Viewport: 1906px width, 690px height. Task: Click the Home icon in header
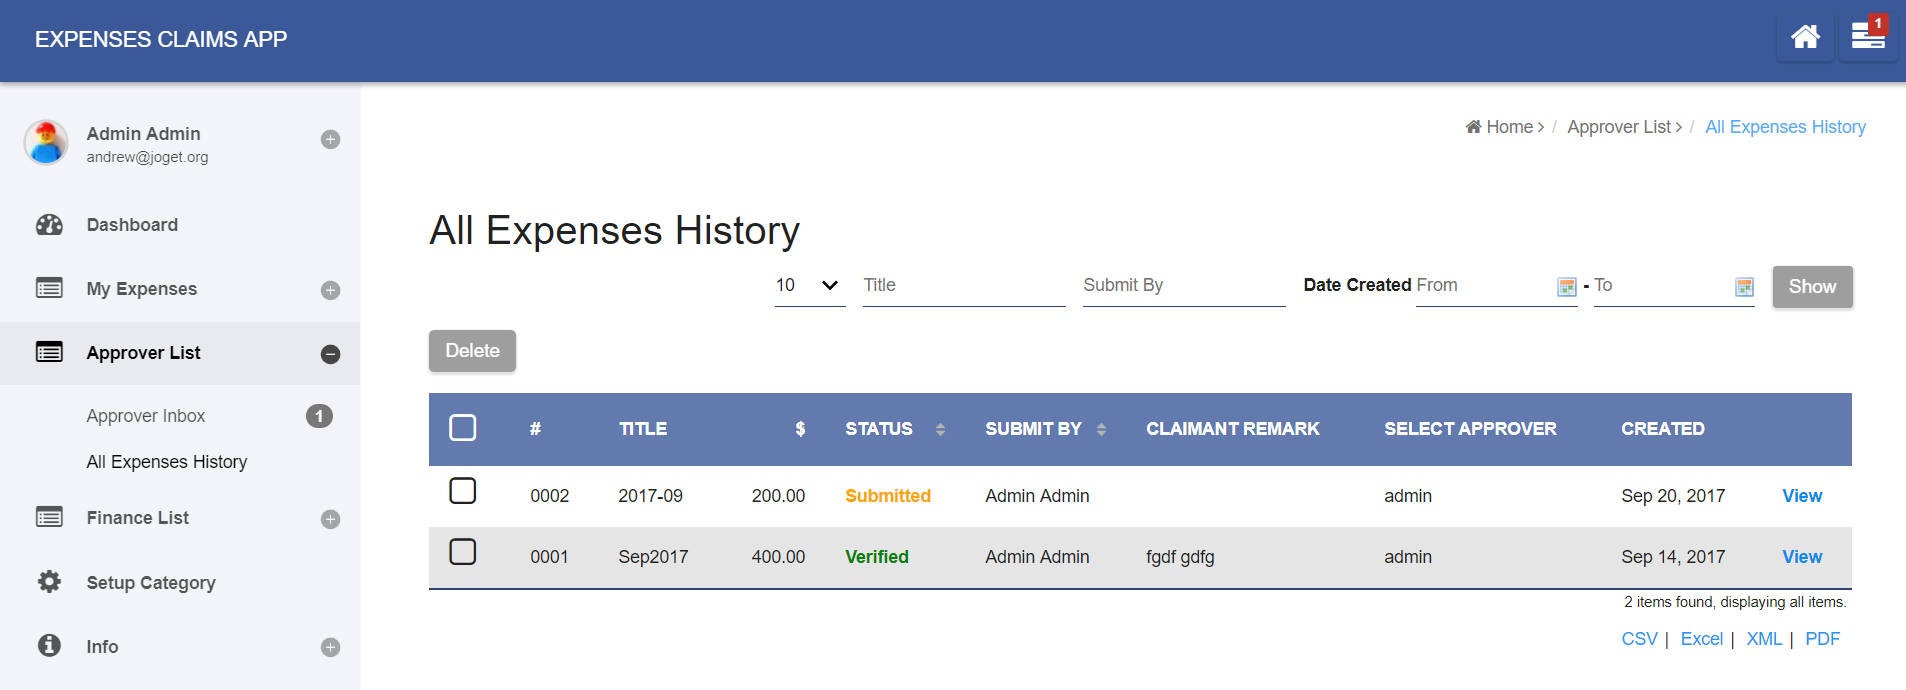(1804, 38)
